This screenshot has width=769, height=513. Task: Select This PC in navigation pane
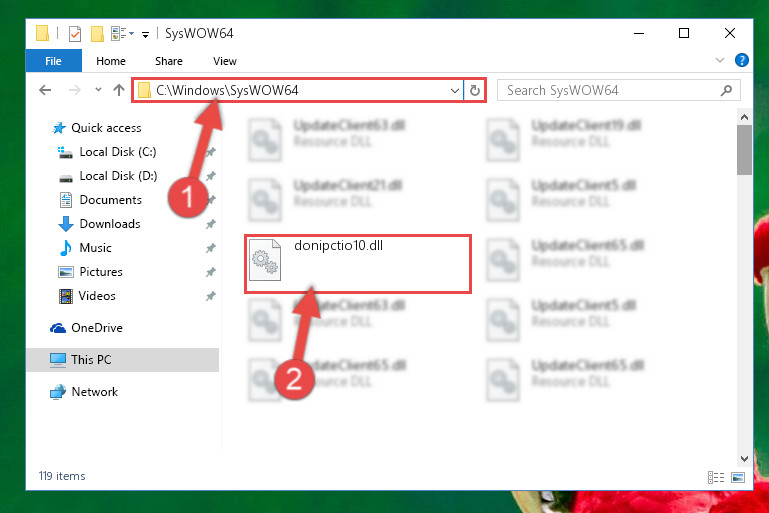click(x=123, y=360)
